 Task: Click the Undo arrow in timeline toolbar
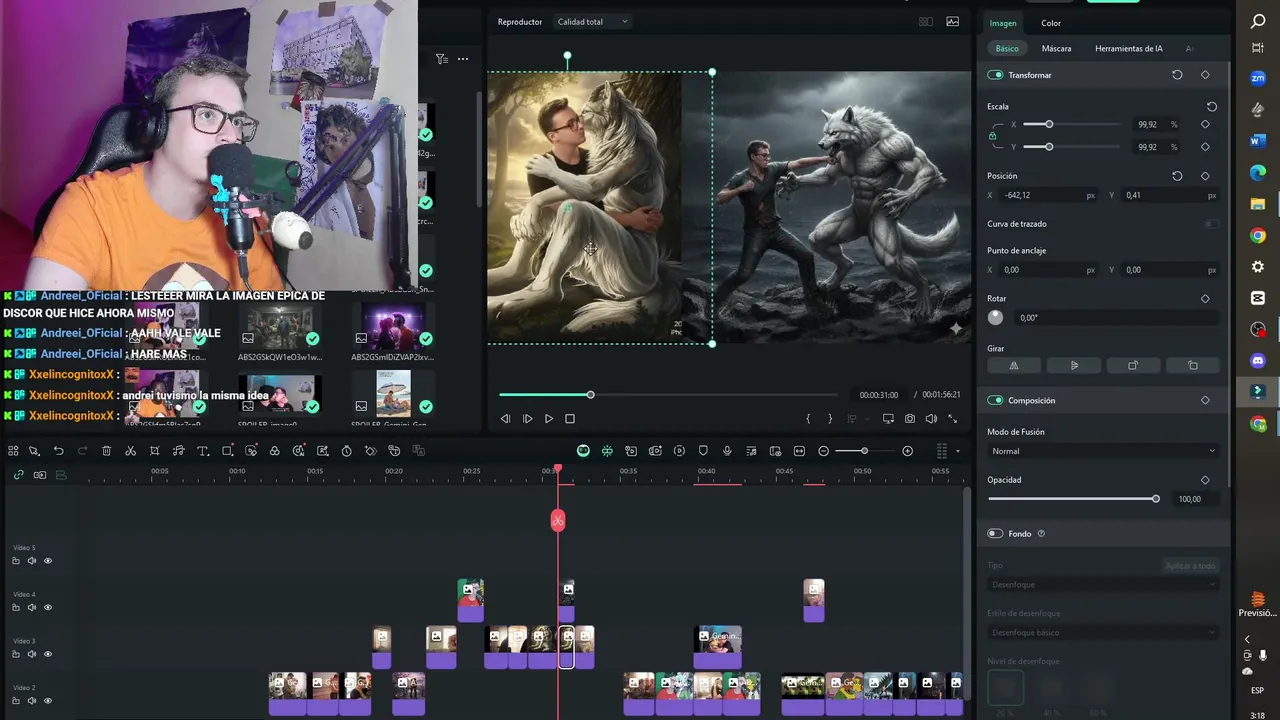58,451
